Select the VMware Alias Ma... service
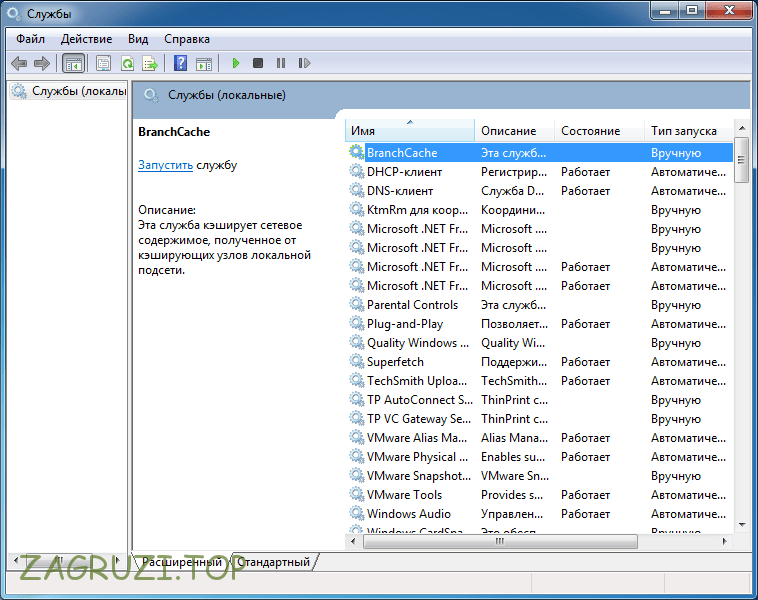758x600 pixels. 539,438
